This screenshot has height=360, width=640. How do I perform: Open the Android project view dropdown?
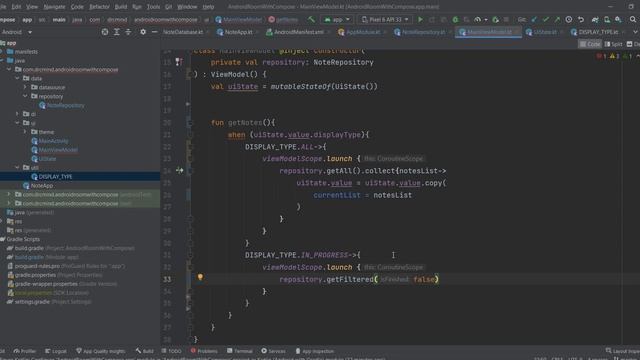[x=16, y=32]
